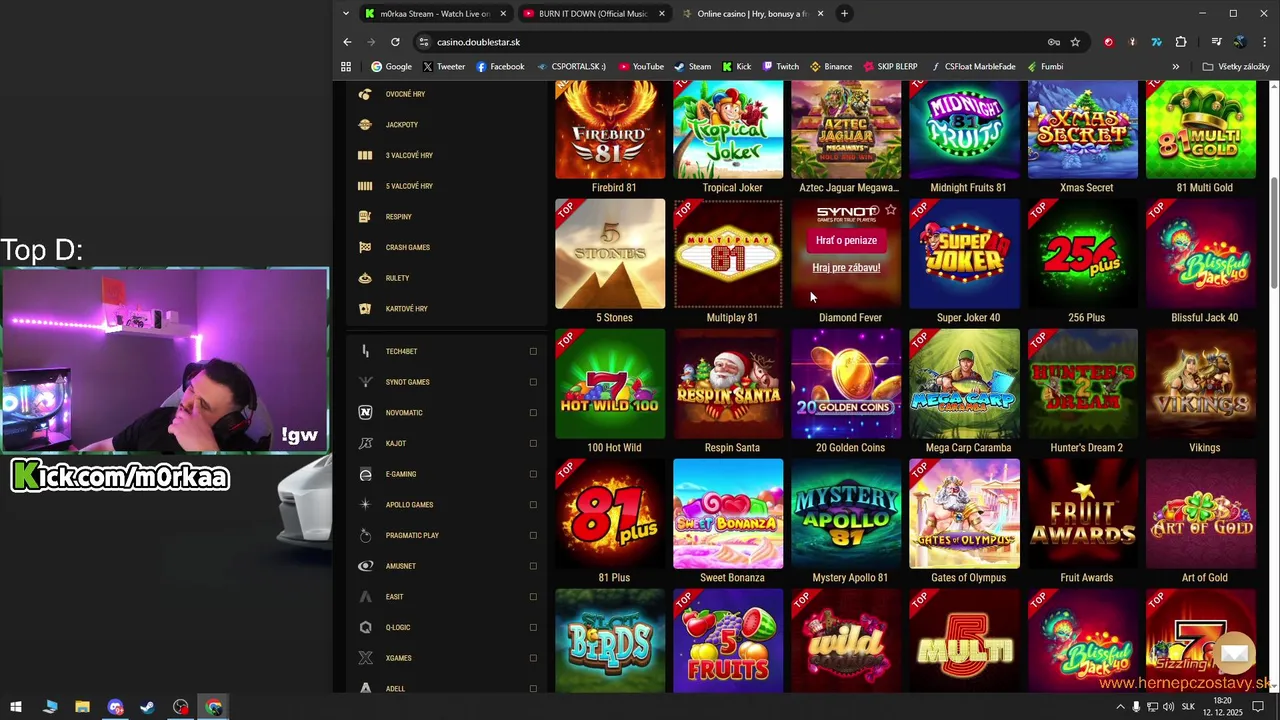Click the Hraj pre zábavu link

846,268
